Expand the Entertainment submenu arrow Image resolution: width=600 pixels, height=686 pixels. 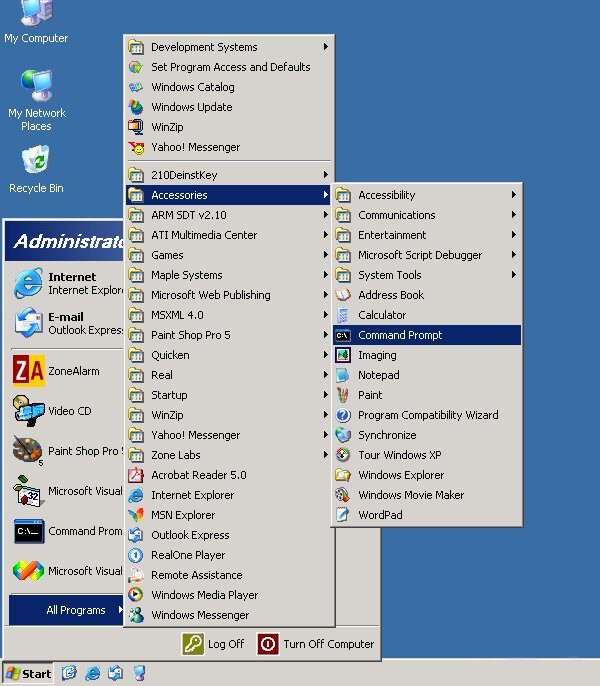click(514, 235)
